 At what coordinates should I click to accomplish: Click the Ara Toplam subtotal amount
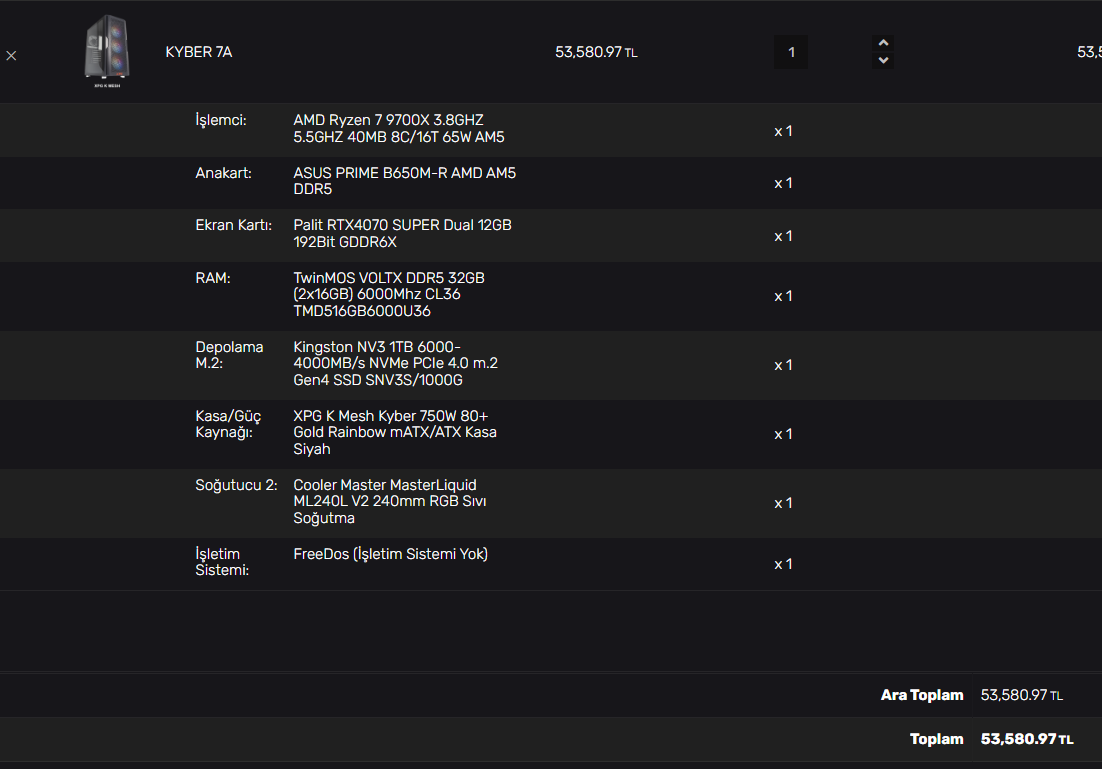click(x=1021, y=695)
